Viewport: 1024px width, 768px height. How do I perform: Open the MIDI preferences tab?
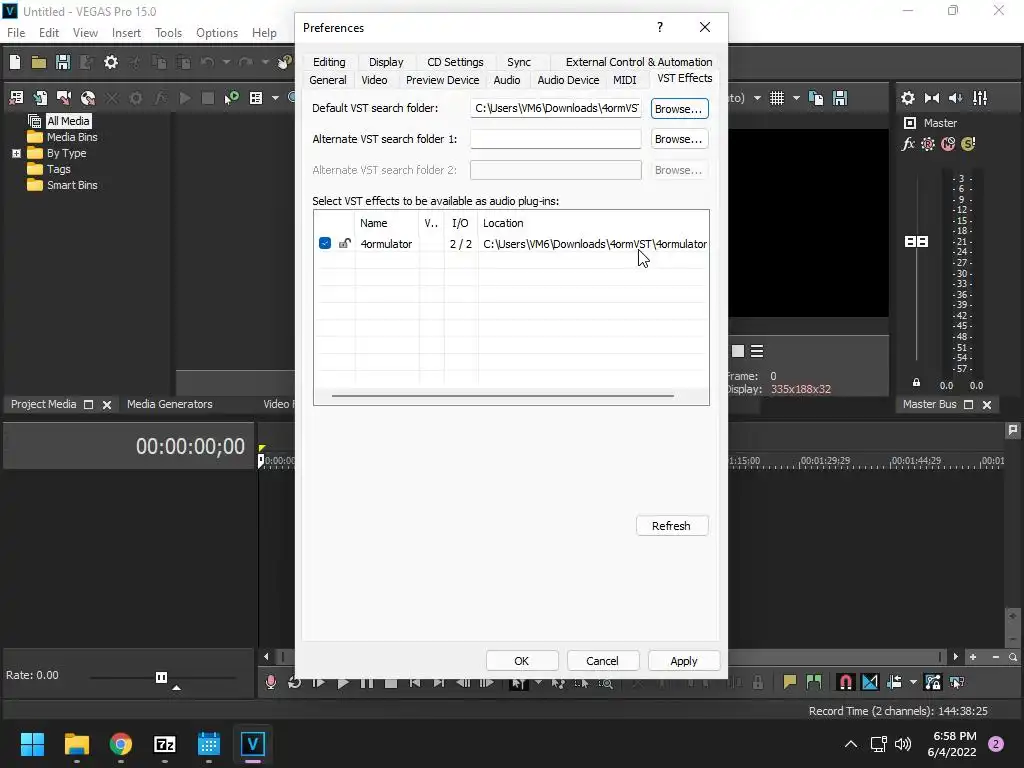tap(624, 80)
